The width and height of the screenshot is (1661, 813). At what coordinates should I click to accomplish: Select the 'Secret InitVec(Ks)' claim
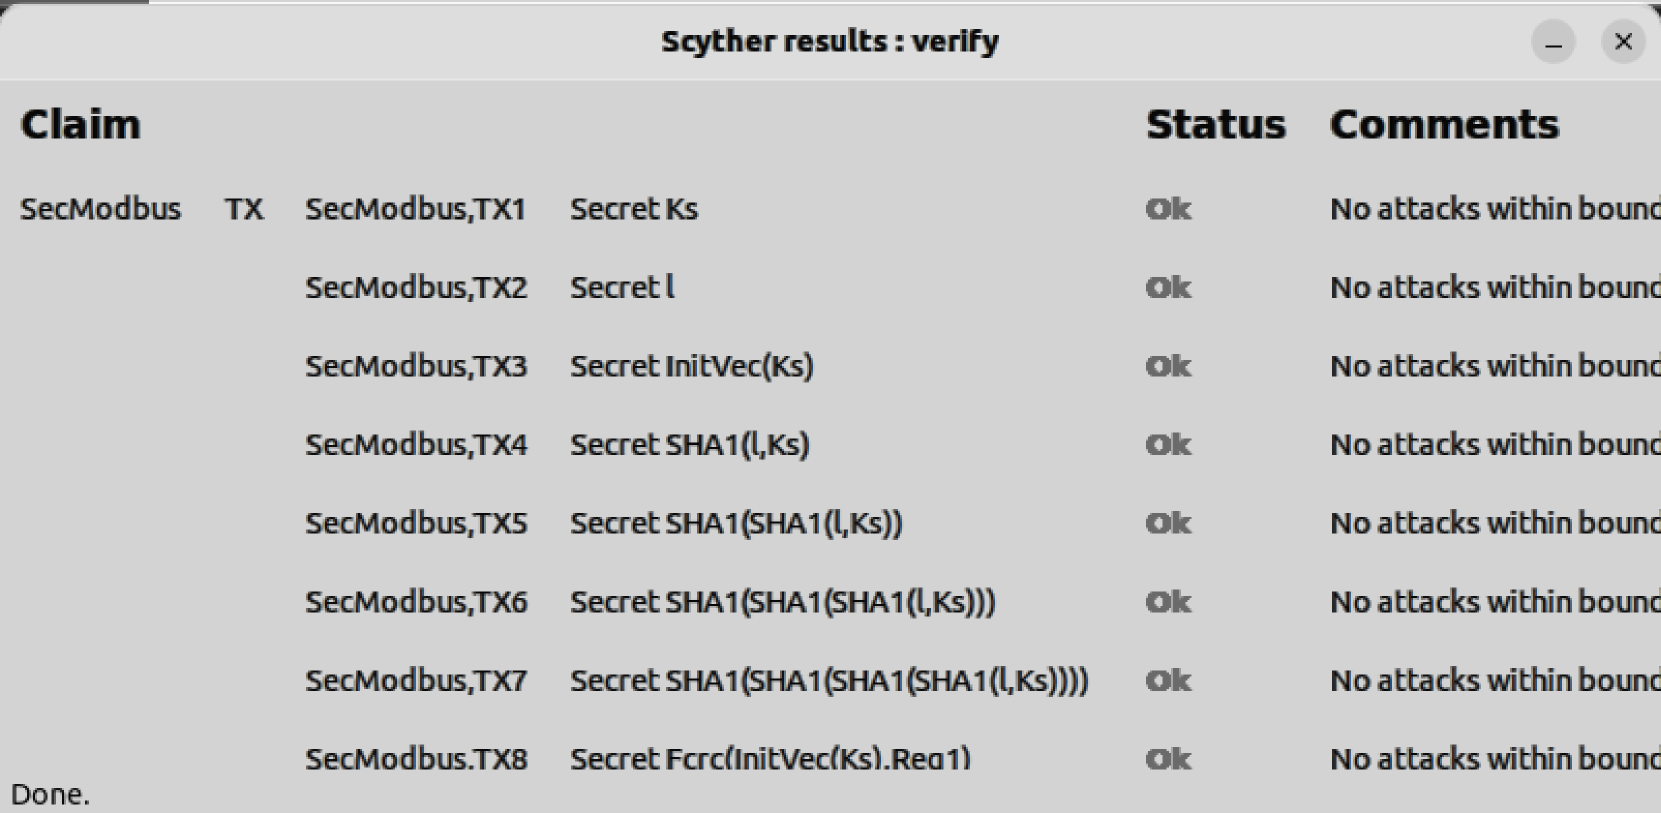point(691,366)
